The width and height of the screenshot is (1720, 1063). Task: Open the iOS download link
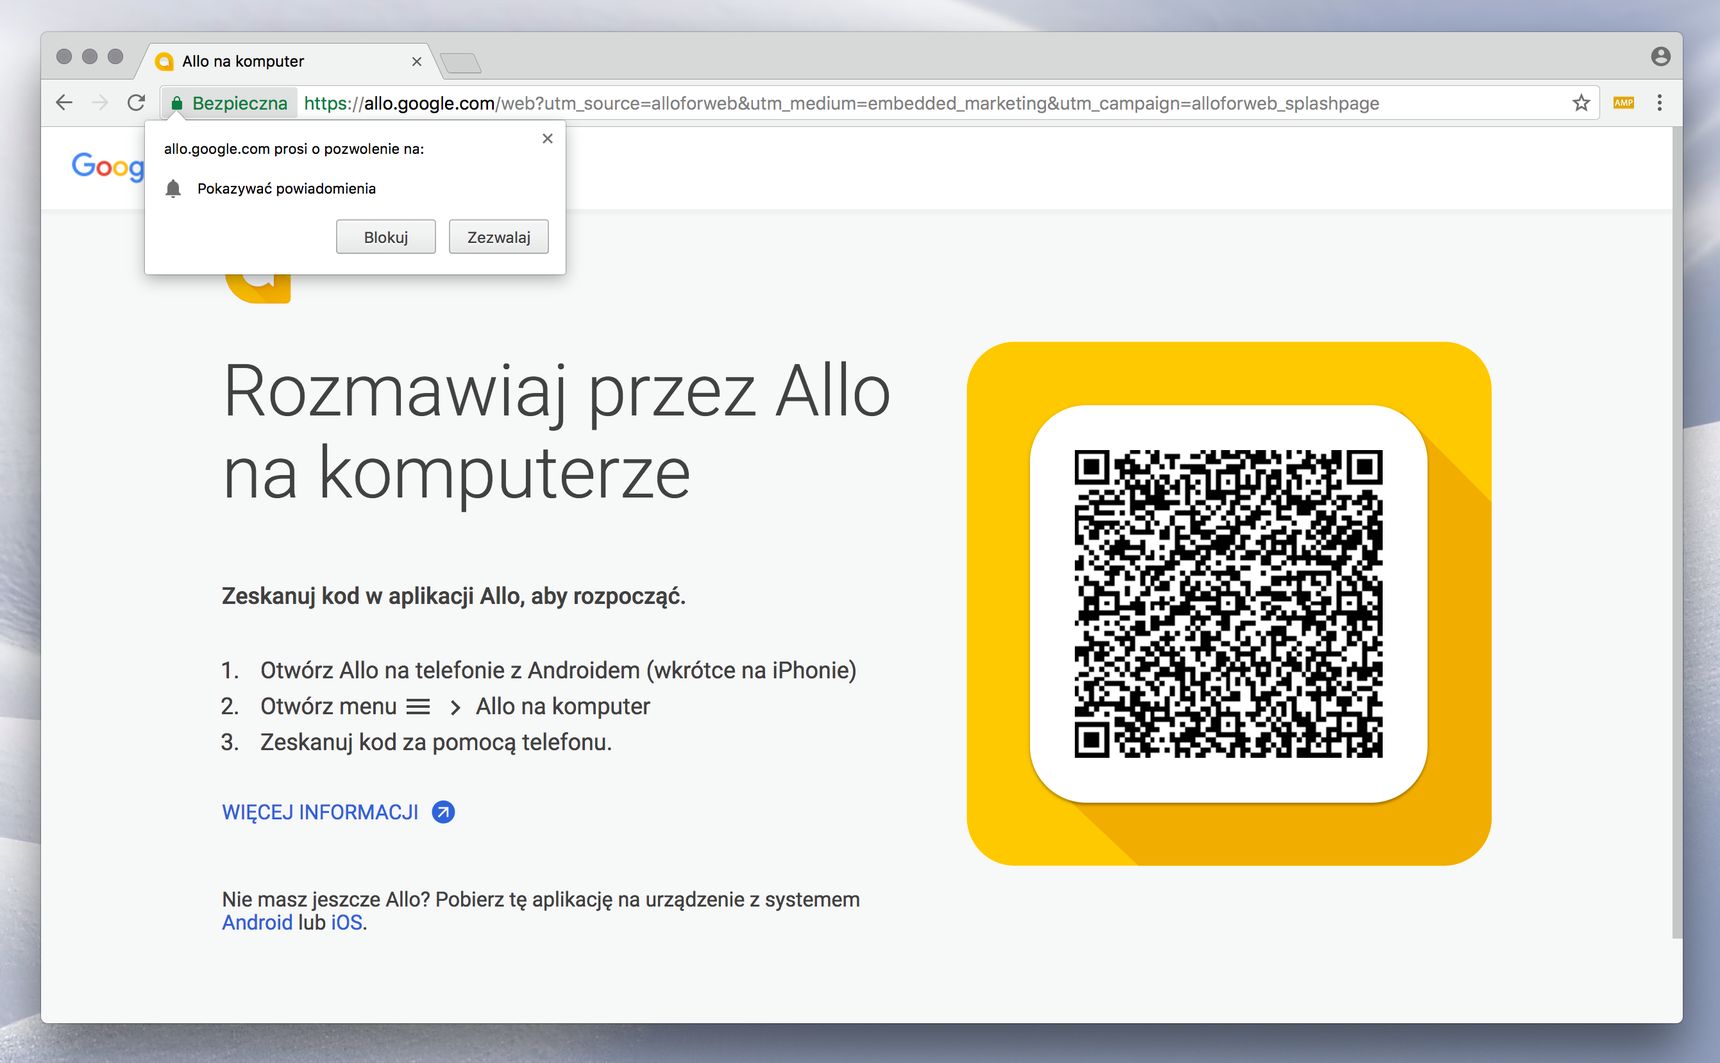(346, 923)
